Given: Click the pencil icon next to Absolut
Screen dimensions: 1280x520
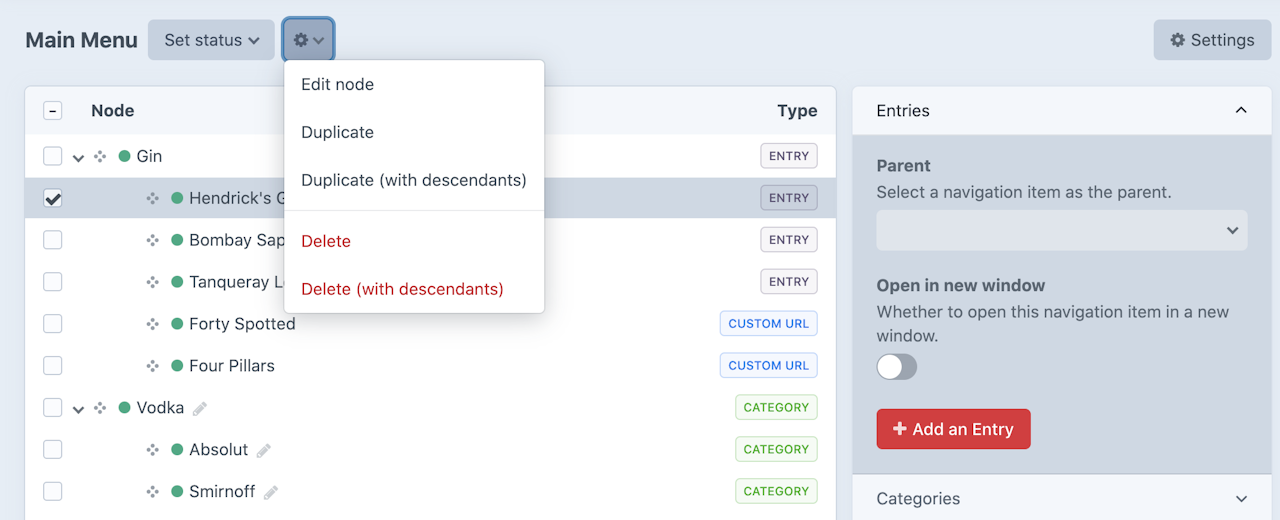Looking at the screenshot, I should coord(264,450).
